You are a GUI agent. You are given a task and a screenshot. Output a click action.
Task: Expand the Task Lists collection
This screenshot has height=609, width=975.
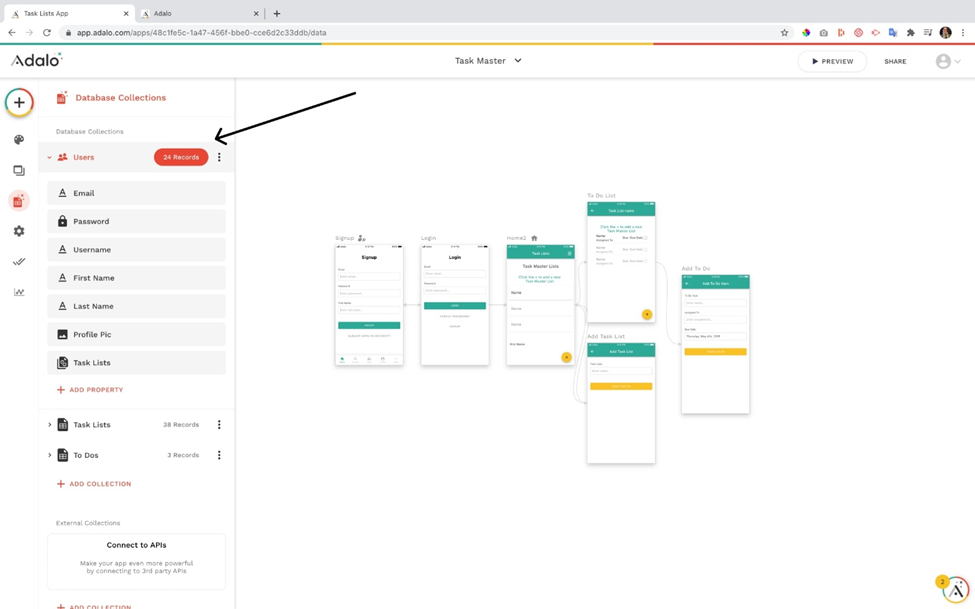(50, 425)
